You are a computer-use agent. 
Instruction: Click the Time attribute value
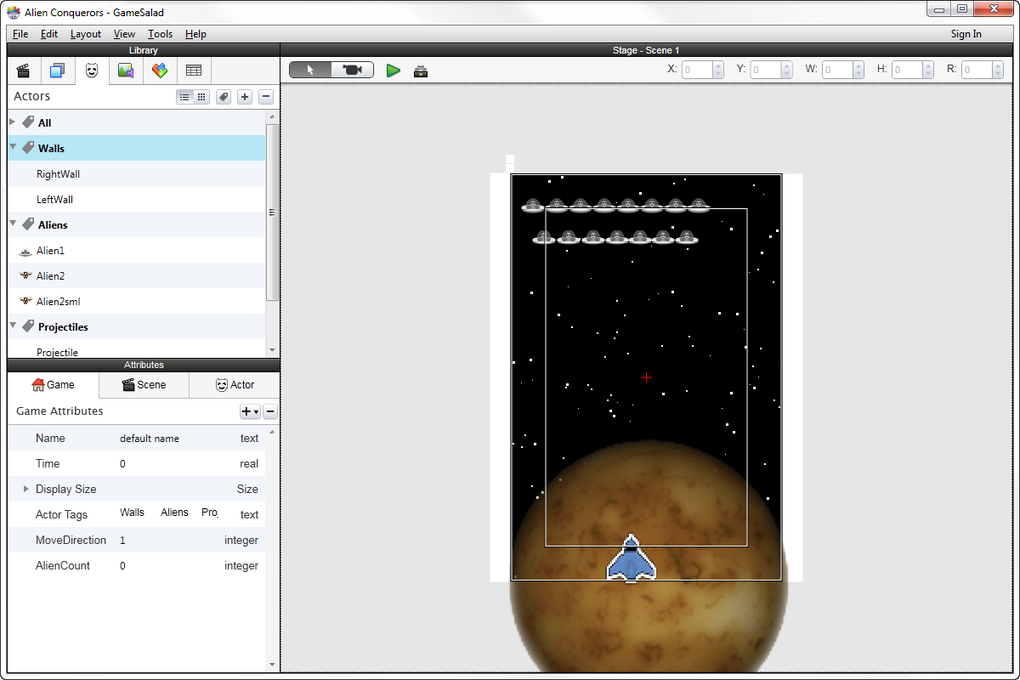pos(122,464)
